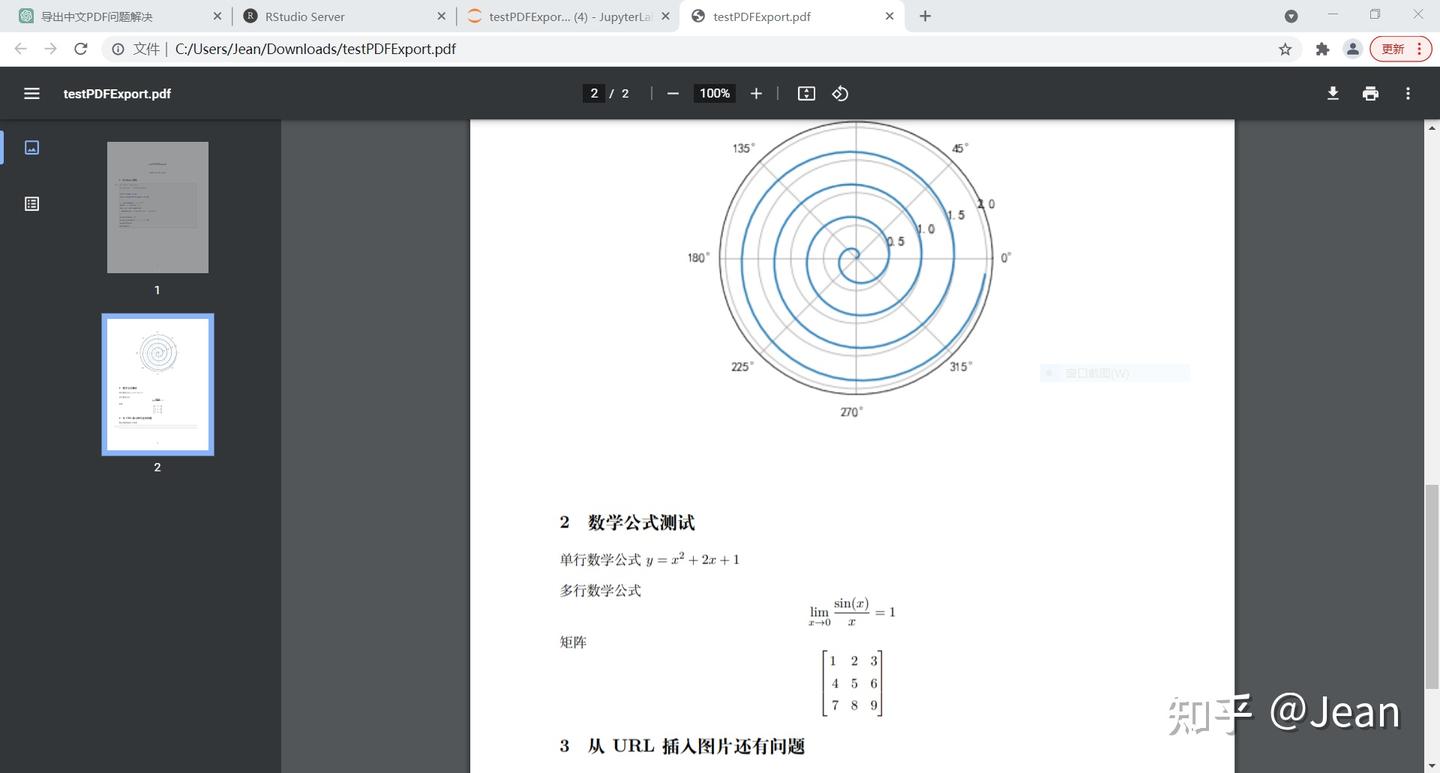This screenshot has width=1440, height=773.
Task: Click the 文件 label in address bar
Action: coord(146,48)
